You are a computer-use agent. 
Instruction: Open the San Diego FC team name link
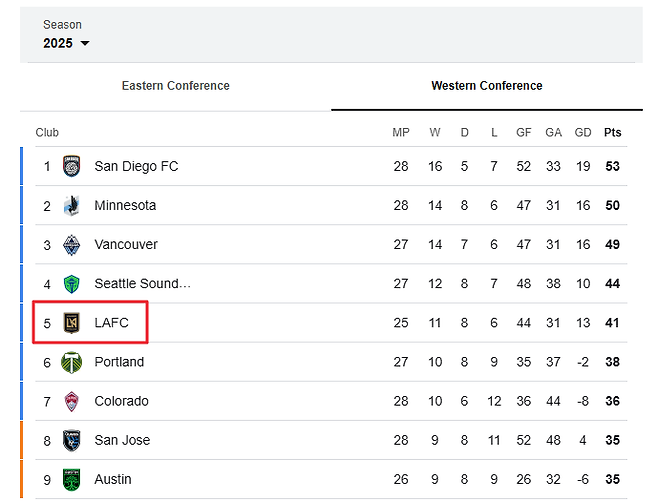click(136, 166)
